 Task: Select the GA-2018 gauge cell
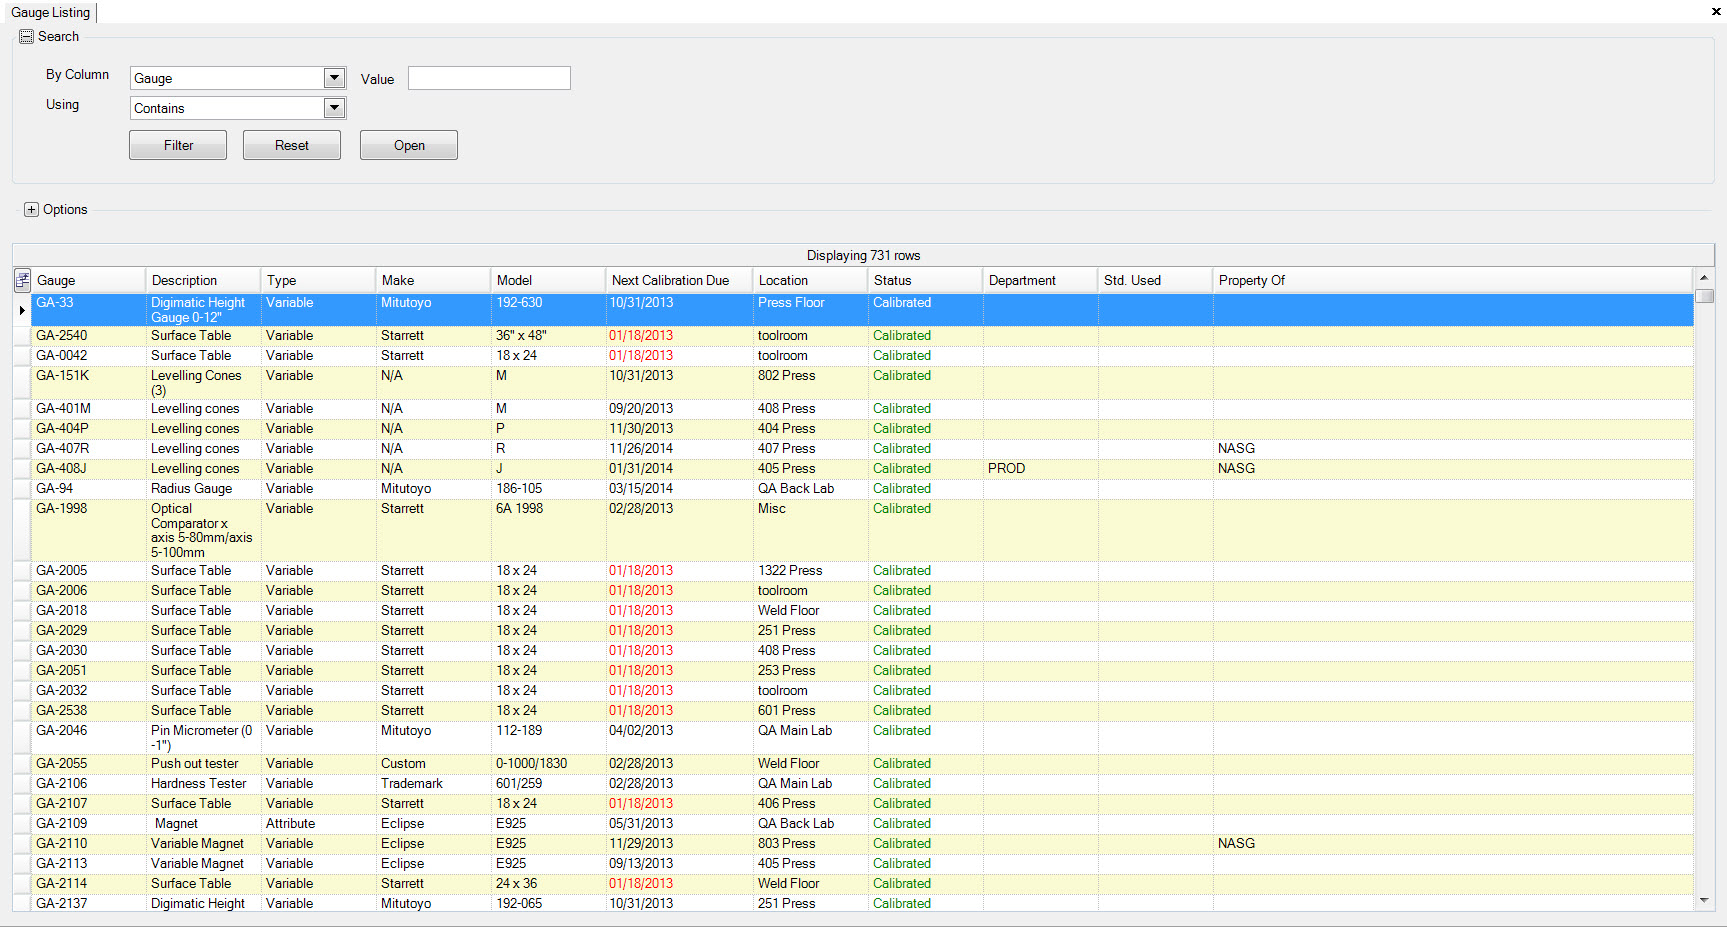(89, 611)
